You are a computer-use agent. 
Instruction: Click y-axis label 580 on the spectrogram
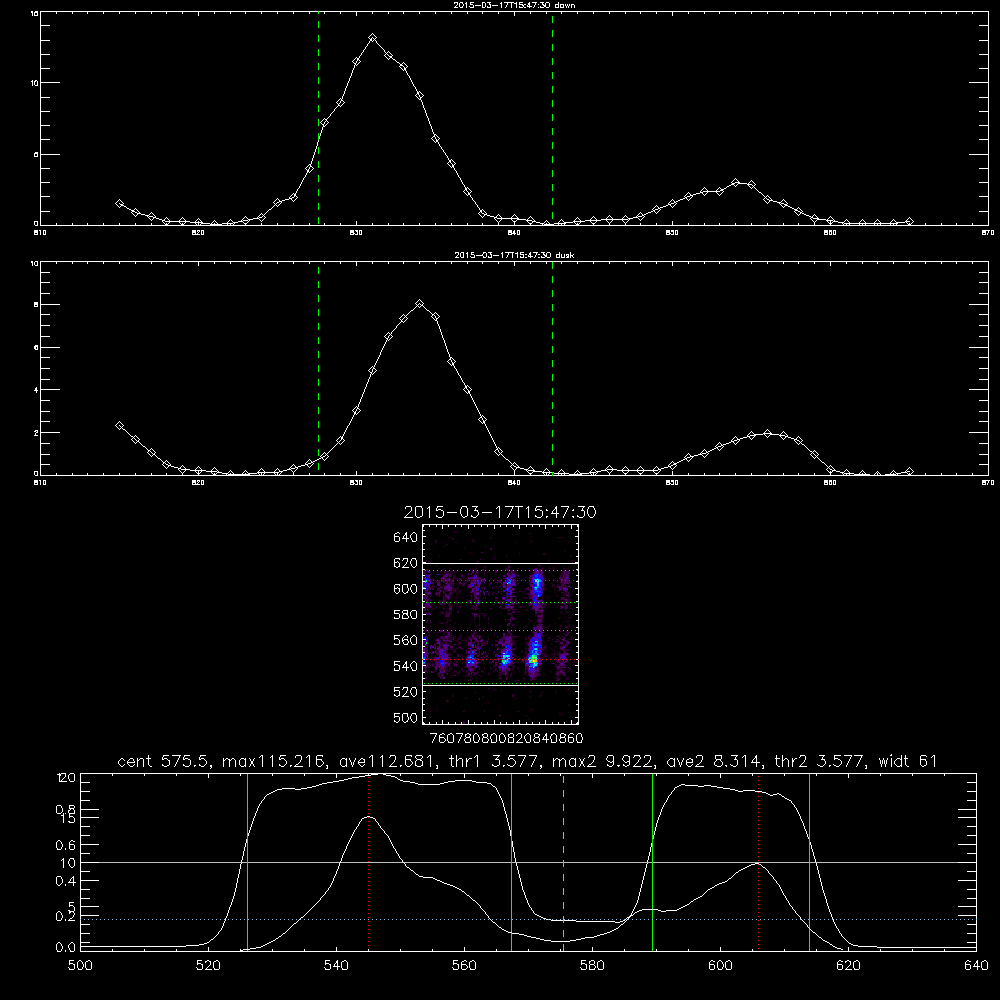coord(406,615)
